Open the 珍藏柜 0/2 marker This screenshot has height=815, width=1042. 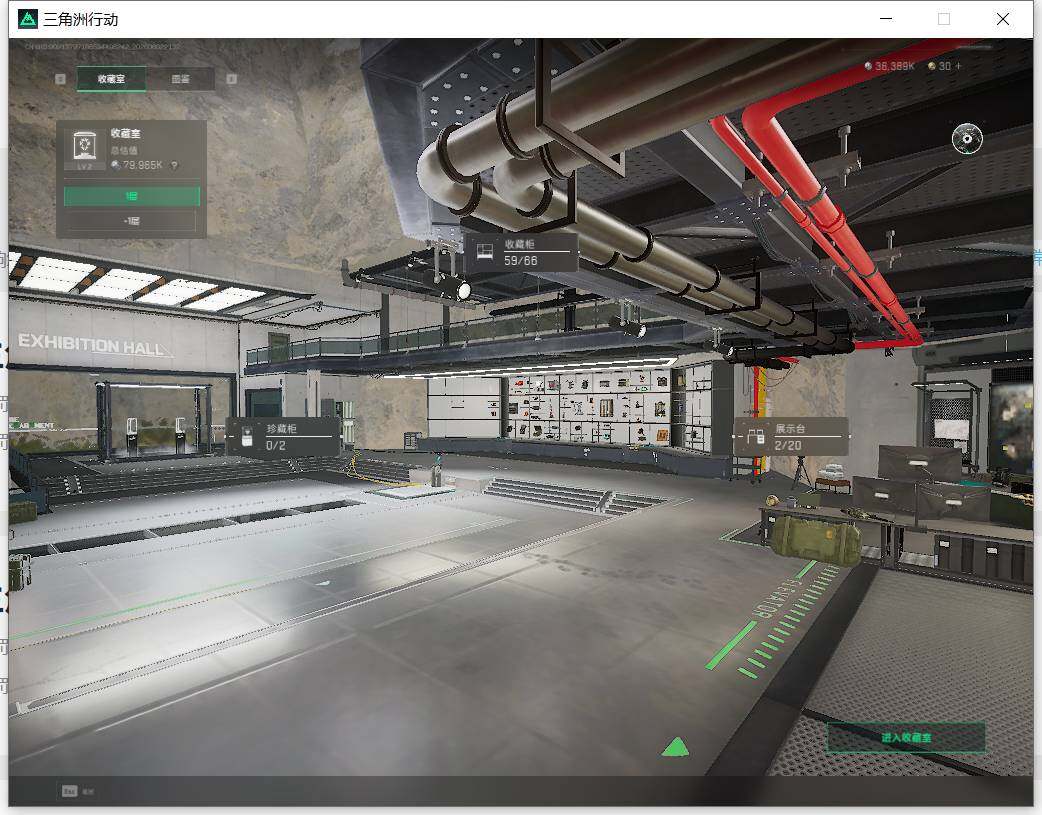click(x=283, y=437)
